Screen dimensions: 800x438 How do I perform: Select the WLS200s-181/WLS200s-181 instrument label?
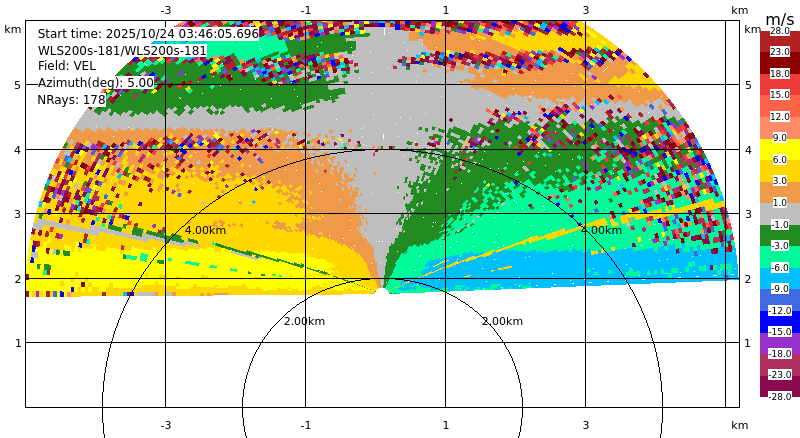122,51
